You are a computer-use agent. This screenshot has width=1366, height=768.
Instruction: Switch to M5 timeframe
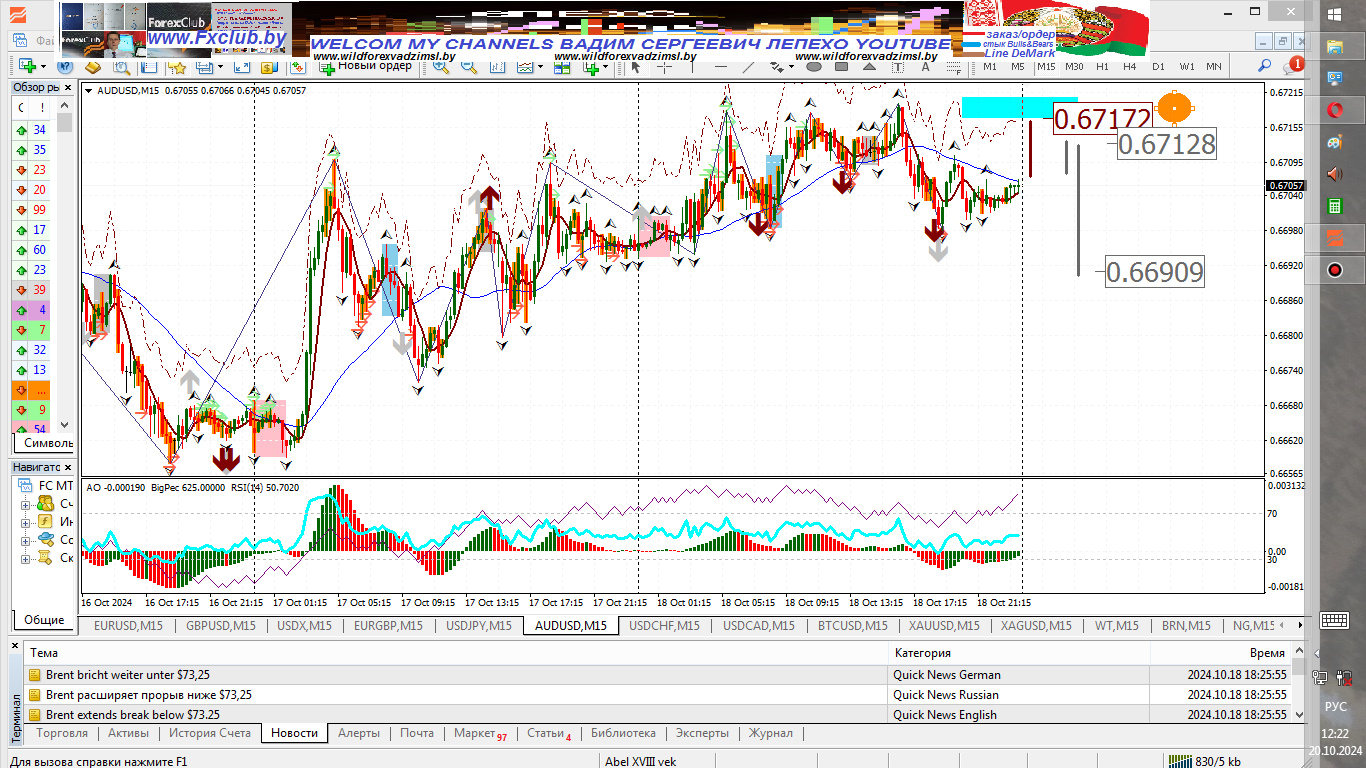[1018, 67]
